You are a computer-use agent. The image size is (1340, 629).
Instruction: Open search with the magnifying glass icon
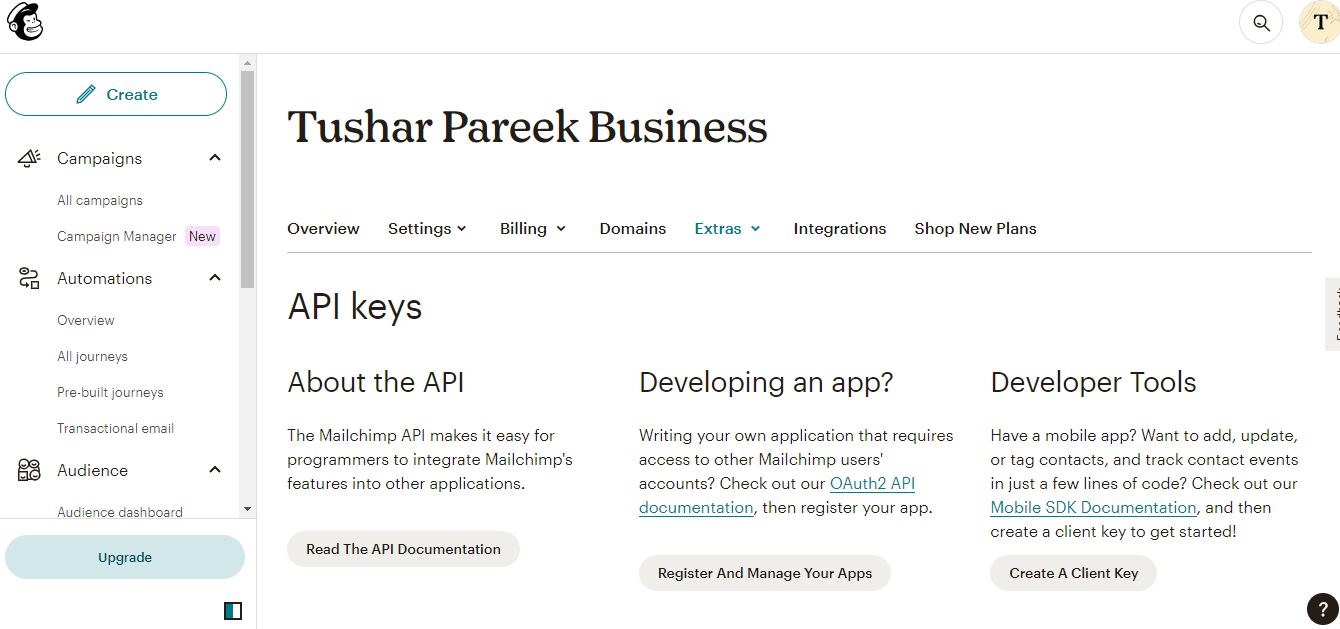point(1261,22)
